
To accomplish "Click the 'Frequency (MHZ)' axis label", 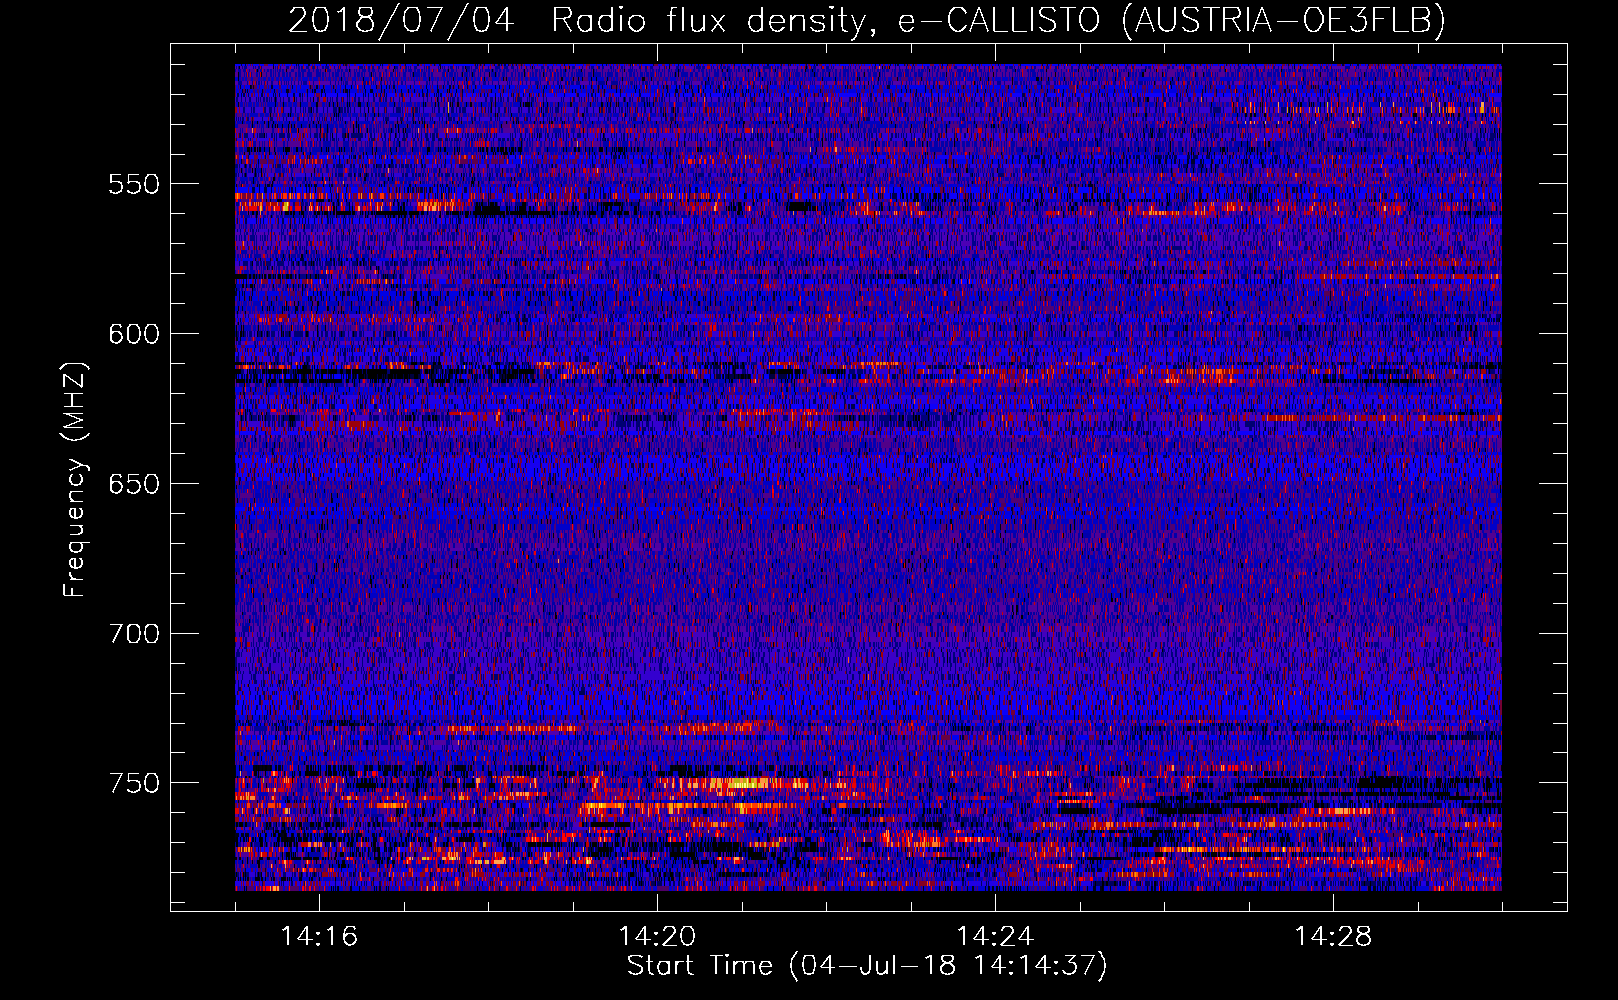I will click(x=75, y=479).
